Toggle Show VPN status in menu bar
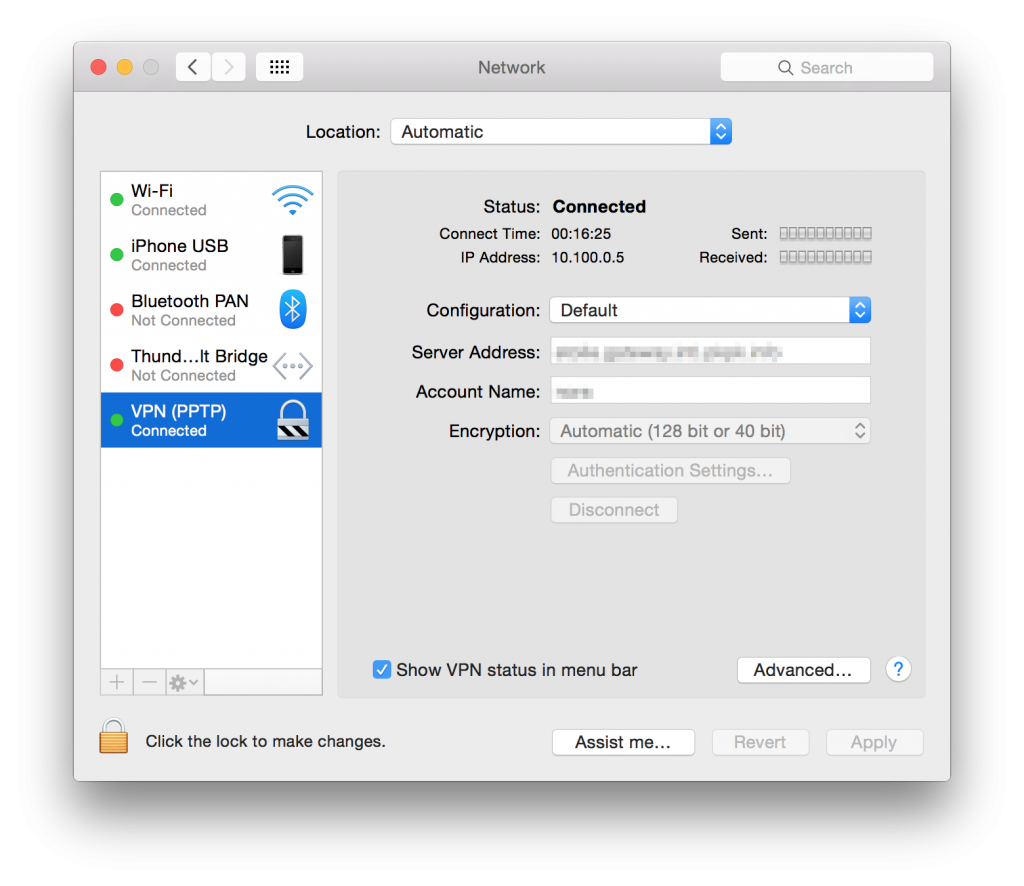This screenshot has width=1024, height=886. (381, 670)
